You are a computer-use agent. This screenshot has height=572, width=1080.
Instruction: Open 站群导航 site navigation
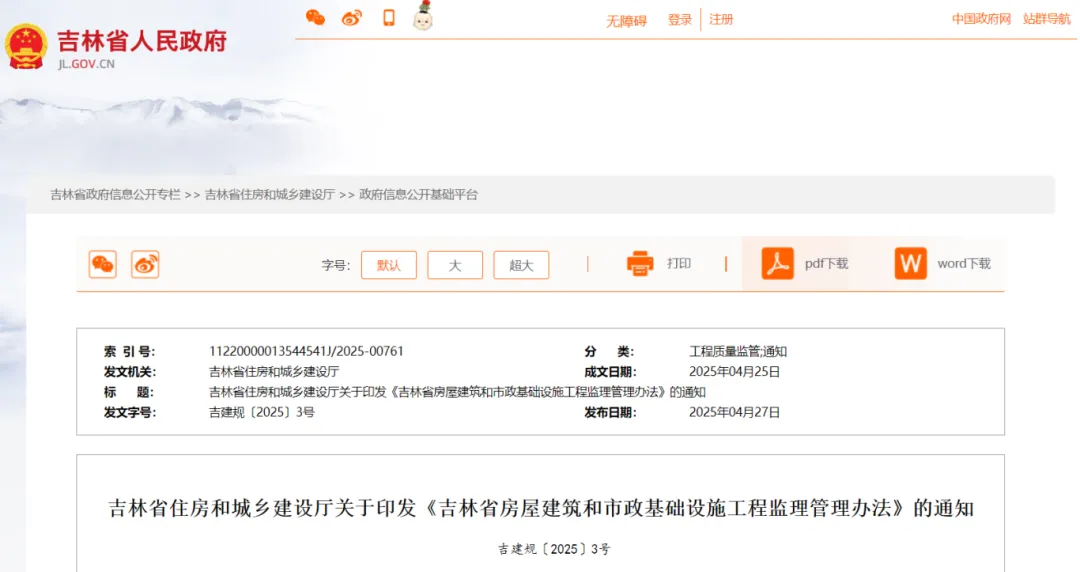[1046, 19]
